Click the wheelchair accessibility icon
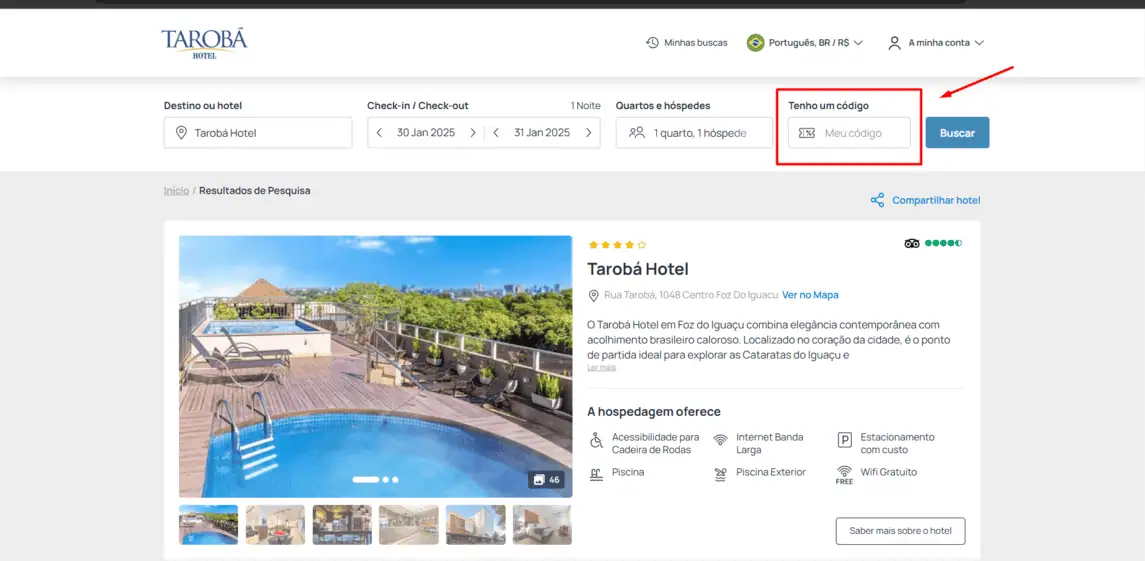Screen dimensions: 1145x561 pos(597,440)
